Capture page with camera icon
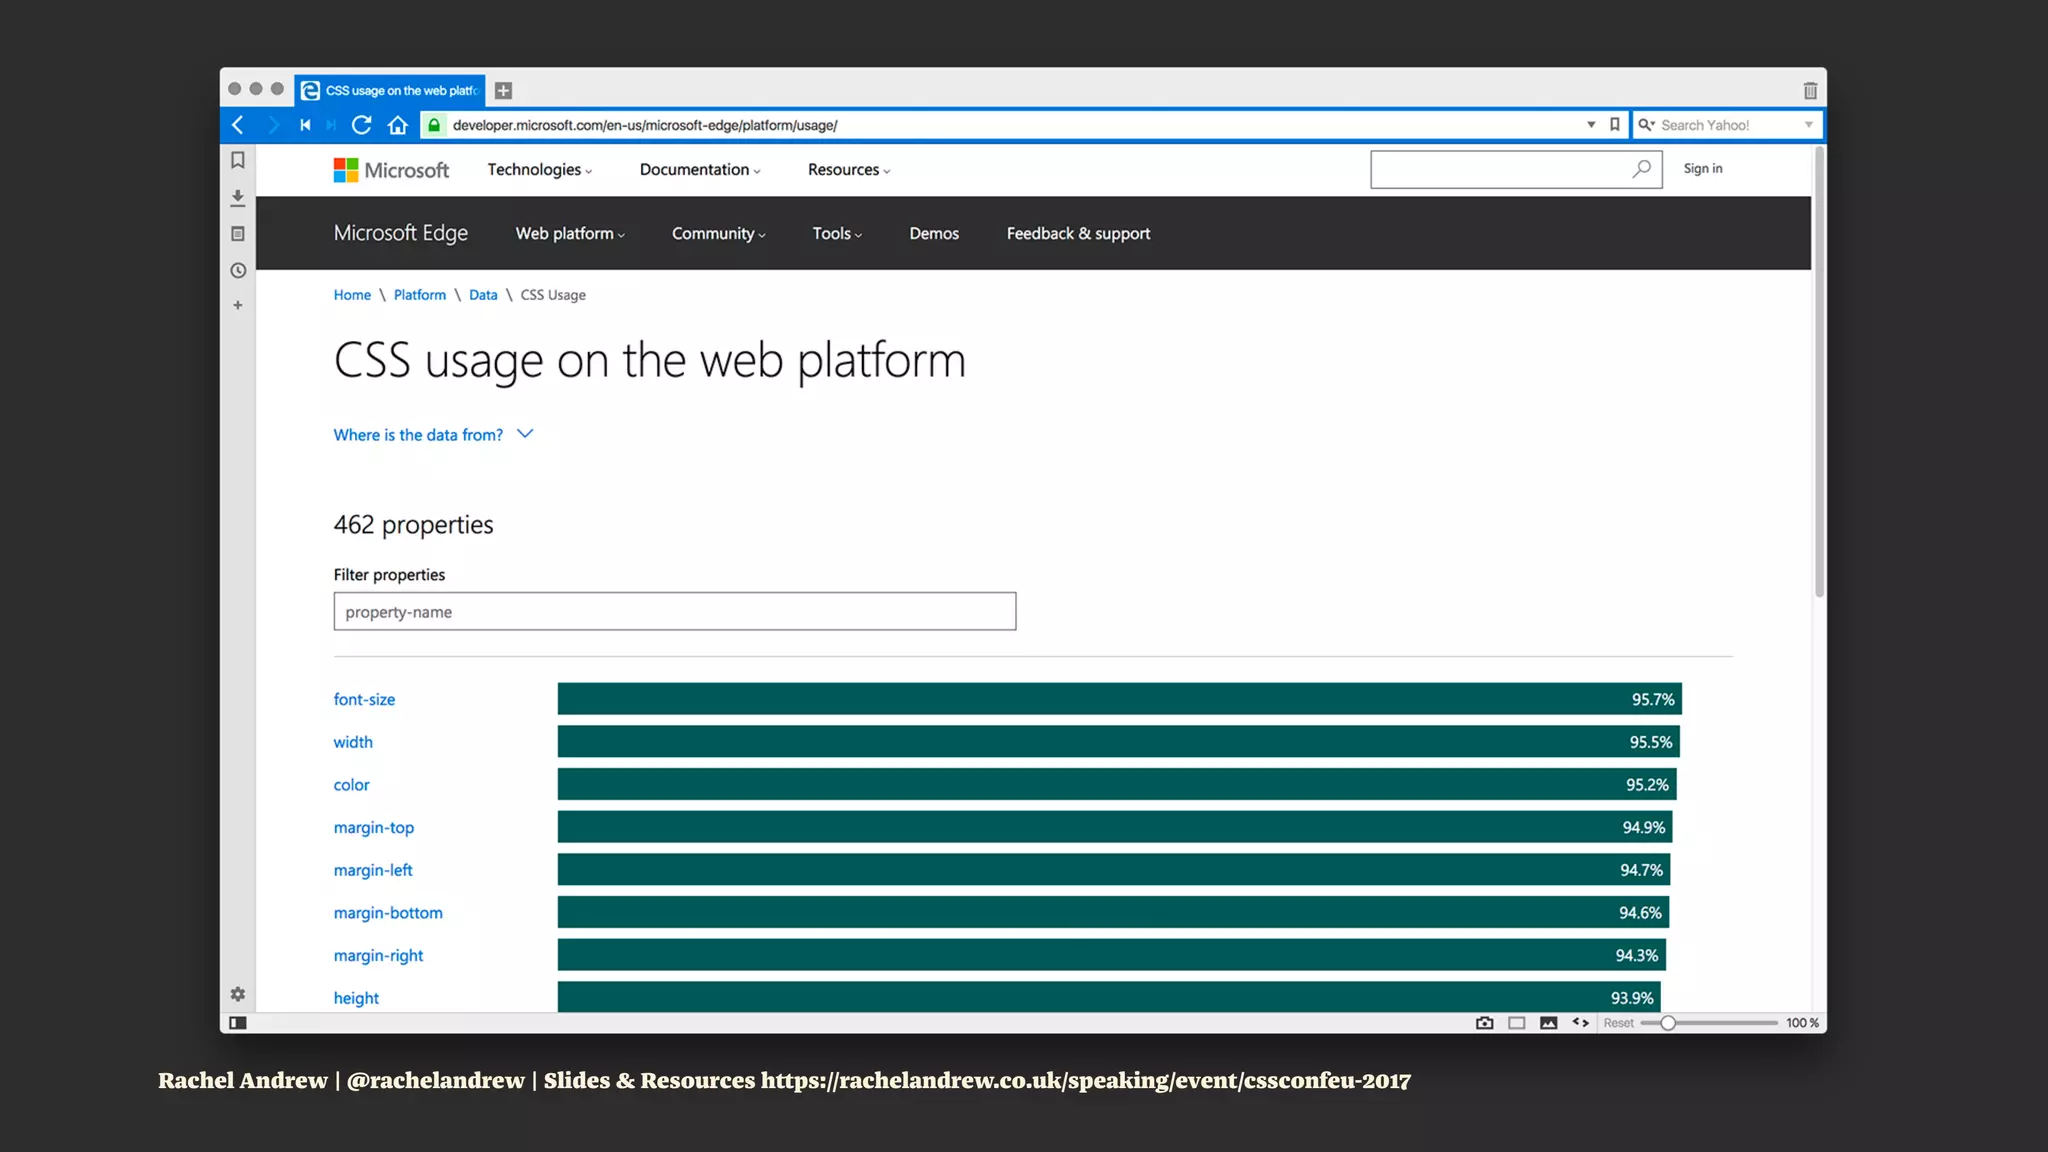Image resolution: width=2048 pixels, height=1152 pixels. (1484, 1023)
